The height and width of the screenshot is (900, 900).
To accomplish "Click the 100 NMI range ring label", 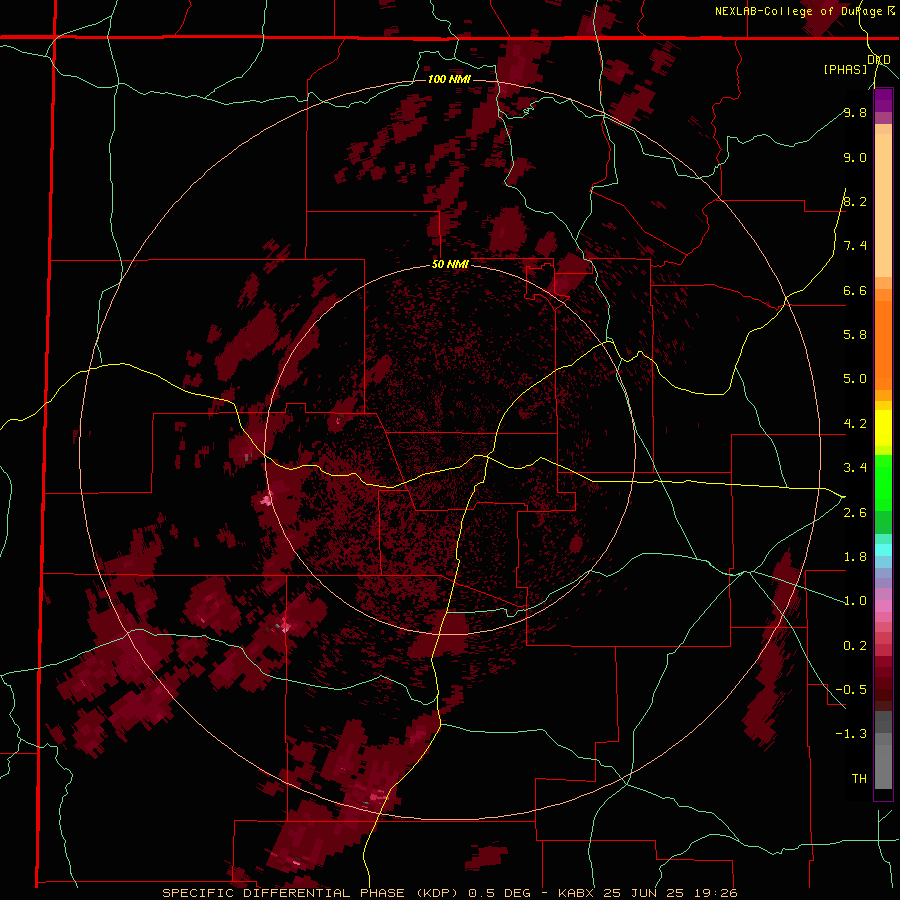I will pyautogui.click(x=449, y=79).
